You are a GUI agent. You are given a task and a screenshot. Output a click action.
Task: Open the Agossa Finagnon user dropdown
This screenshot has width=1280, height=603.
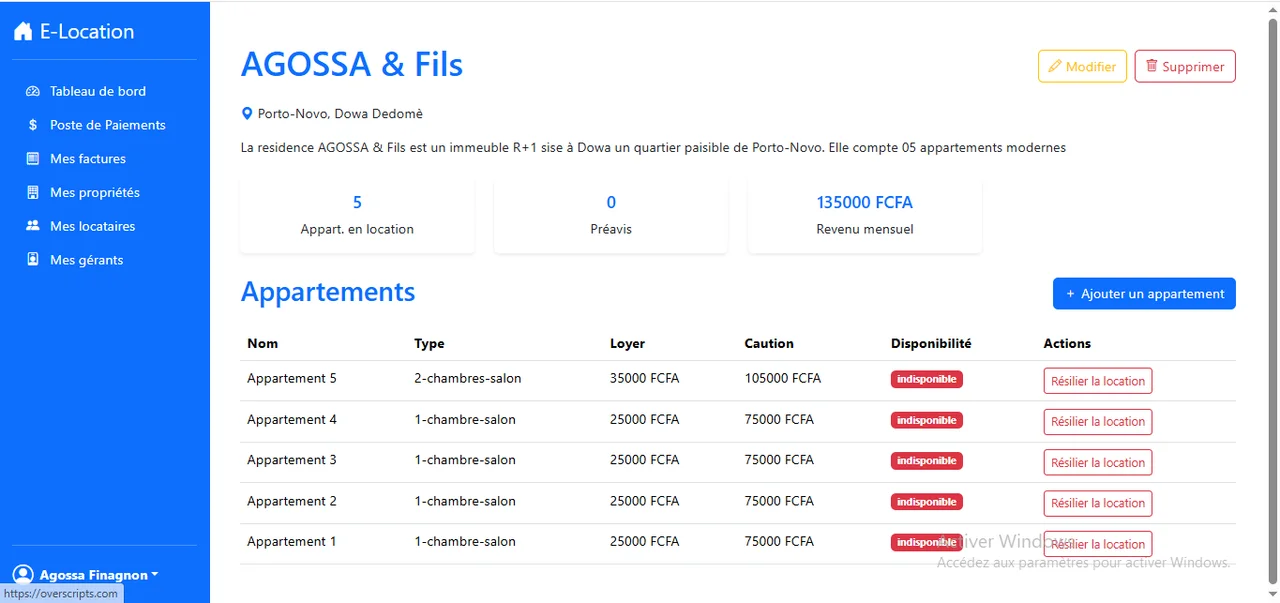99,575
